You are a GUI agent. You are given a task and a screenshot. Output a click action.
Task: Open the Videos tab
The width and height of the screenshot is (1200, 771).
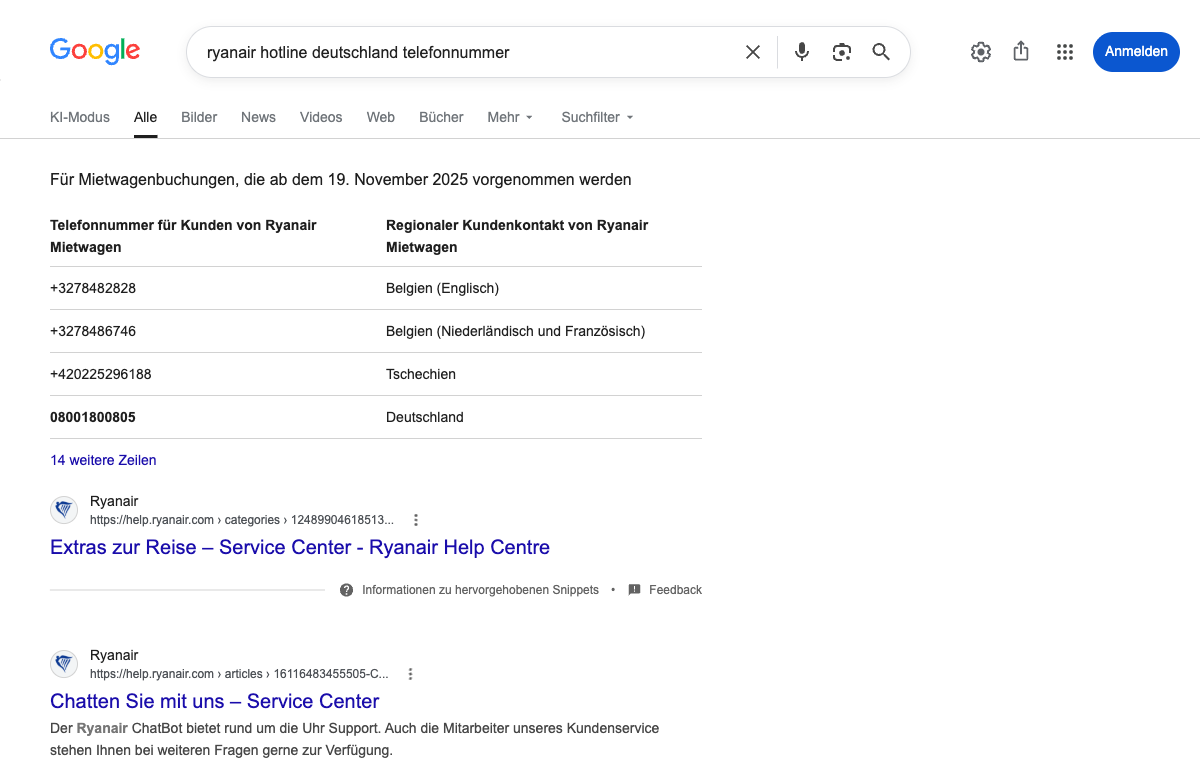321,117
